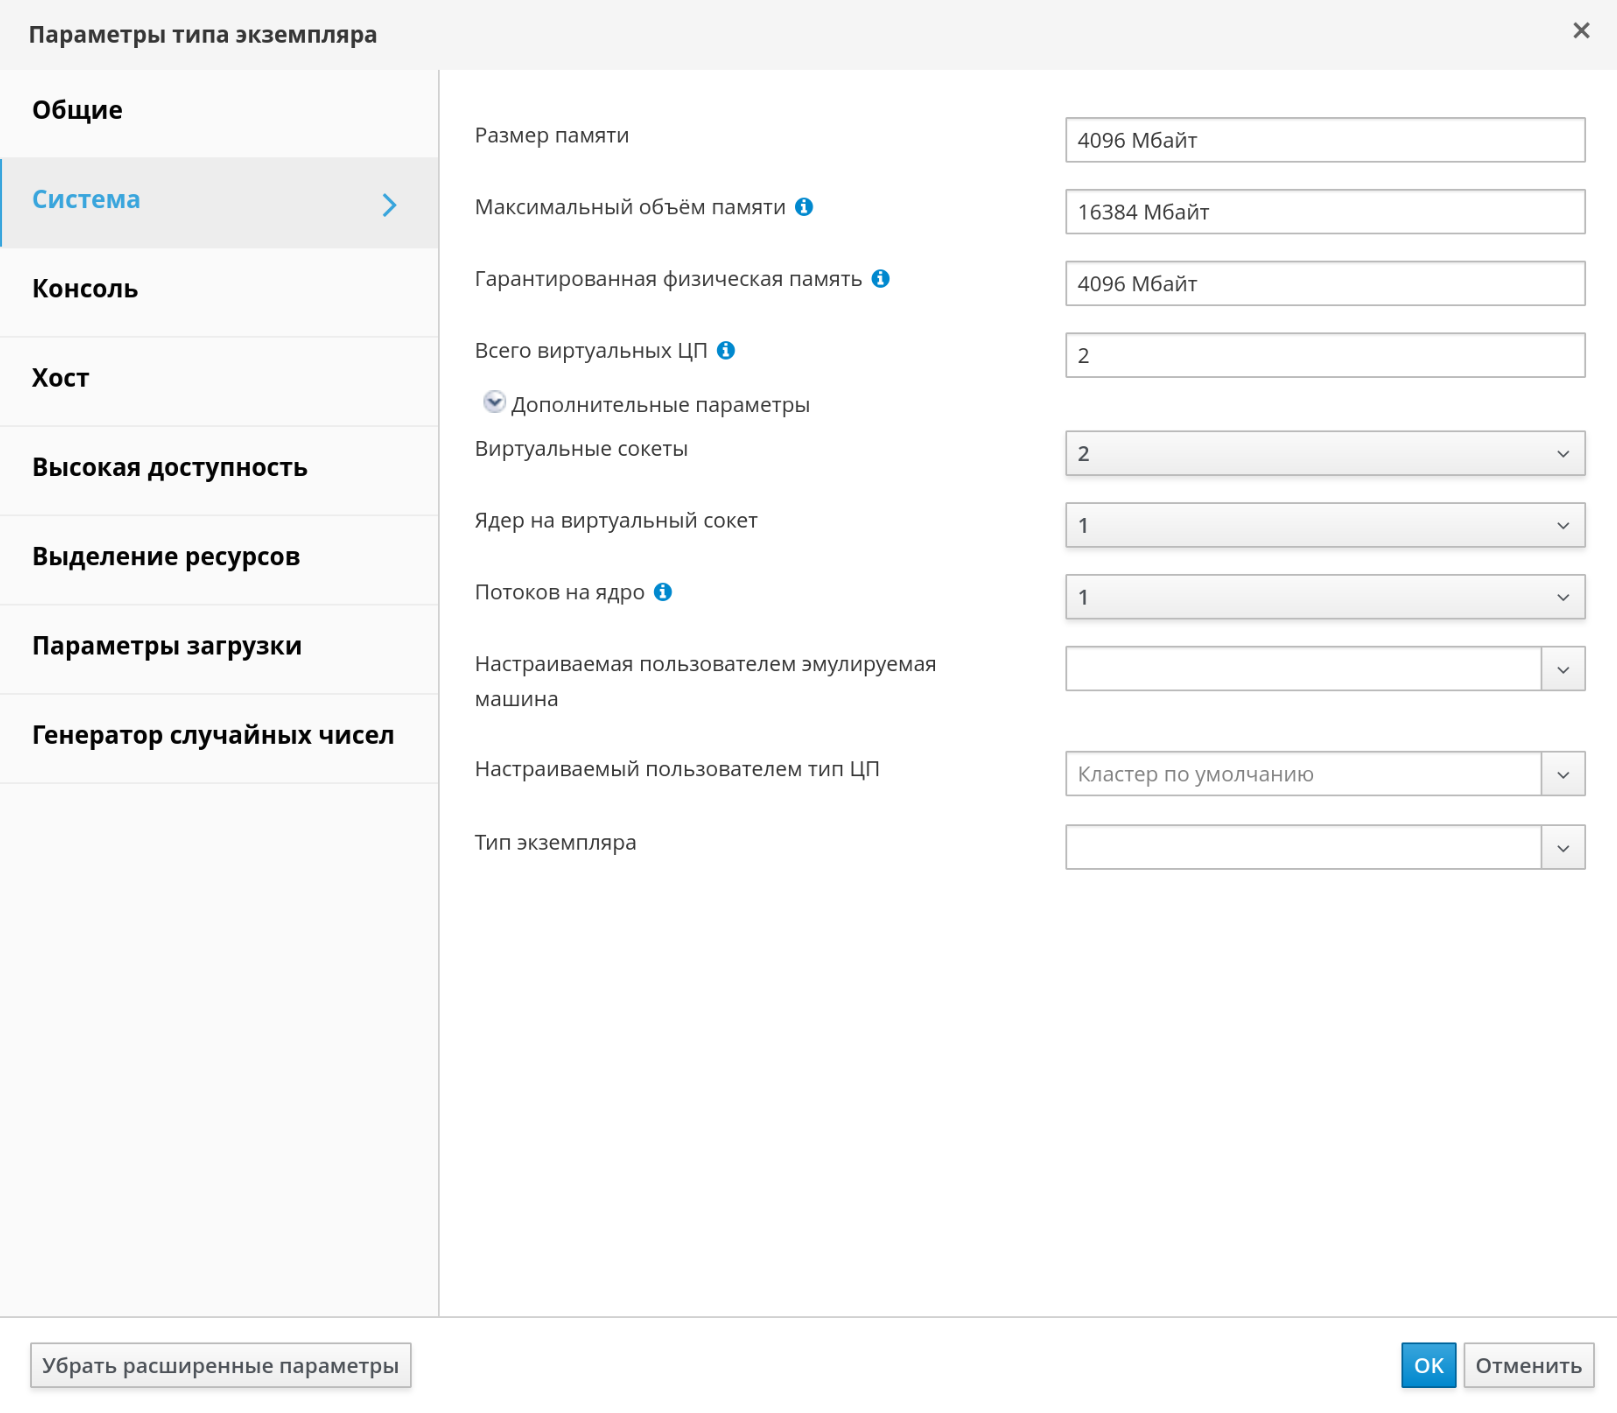Image resolution: width=1617 pixels, height=1413 pixels.
Task: Go to the Высокая доступность tab
Action: [x=170, y=468]
